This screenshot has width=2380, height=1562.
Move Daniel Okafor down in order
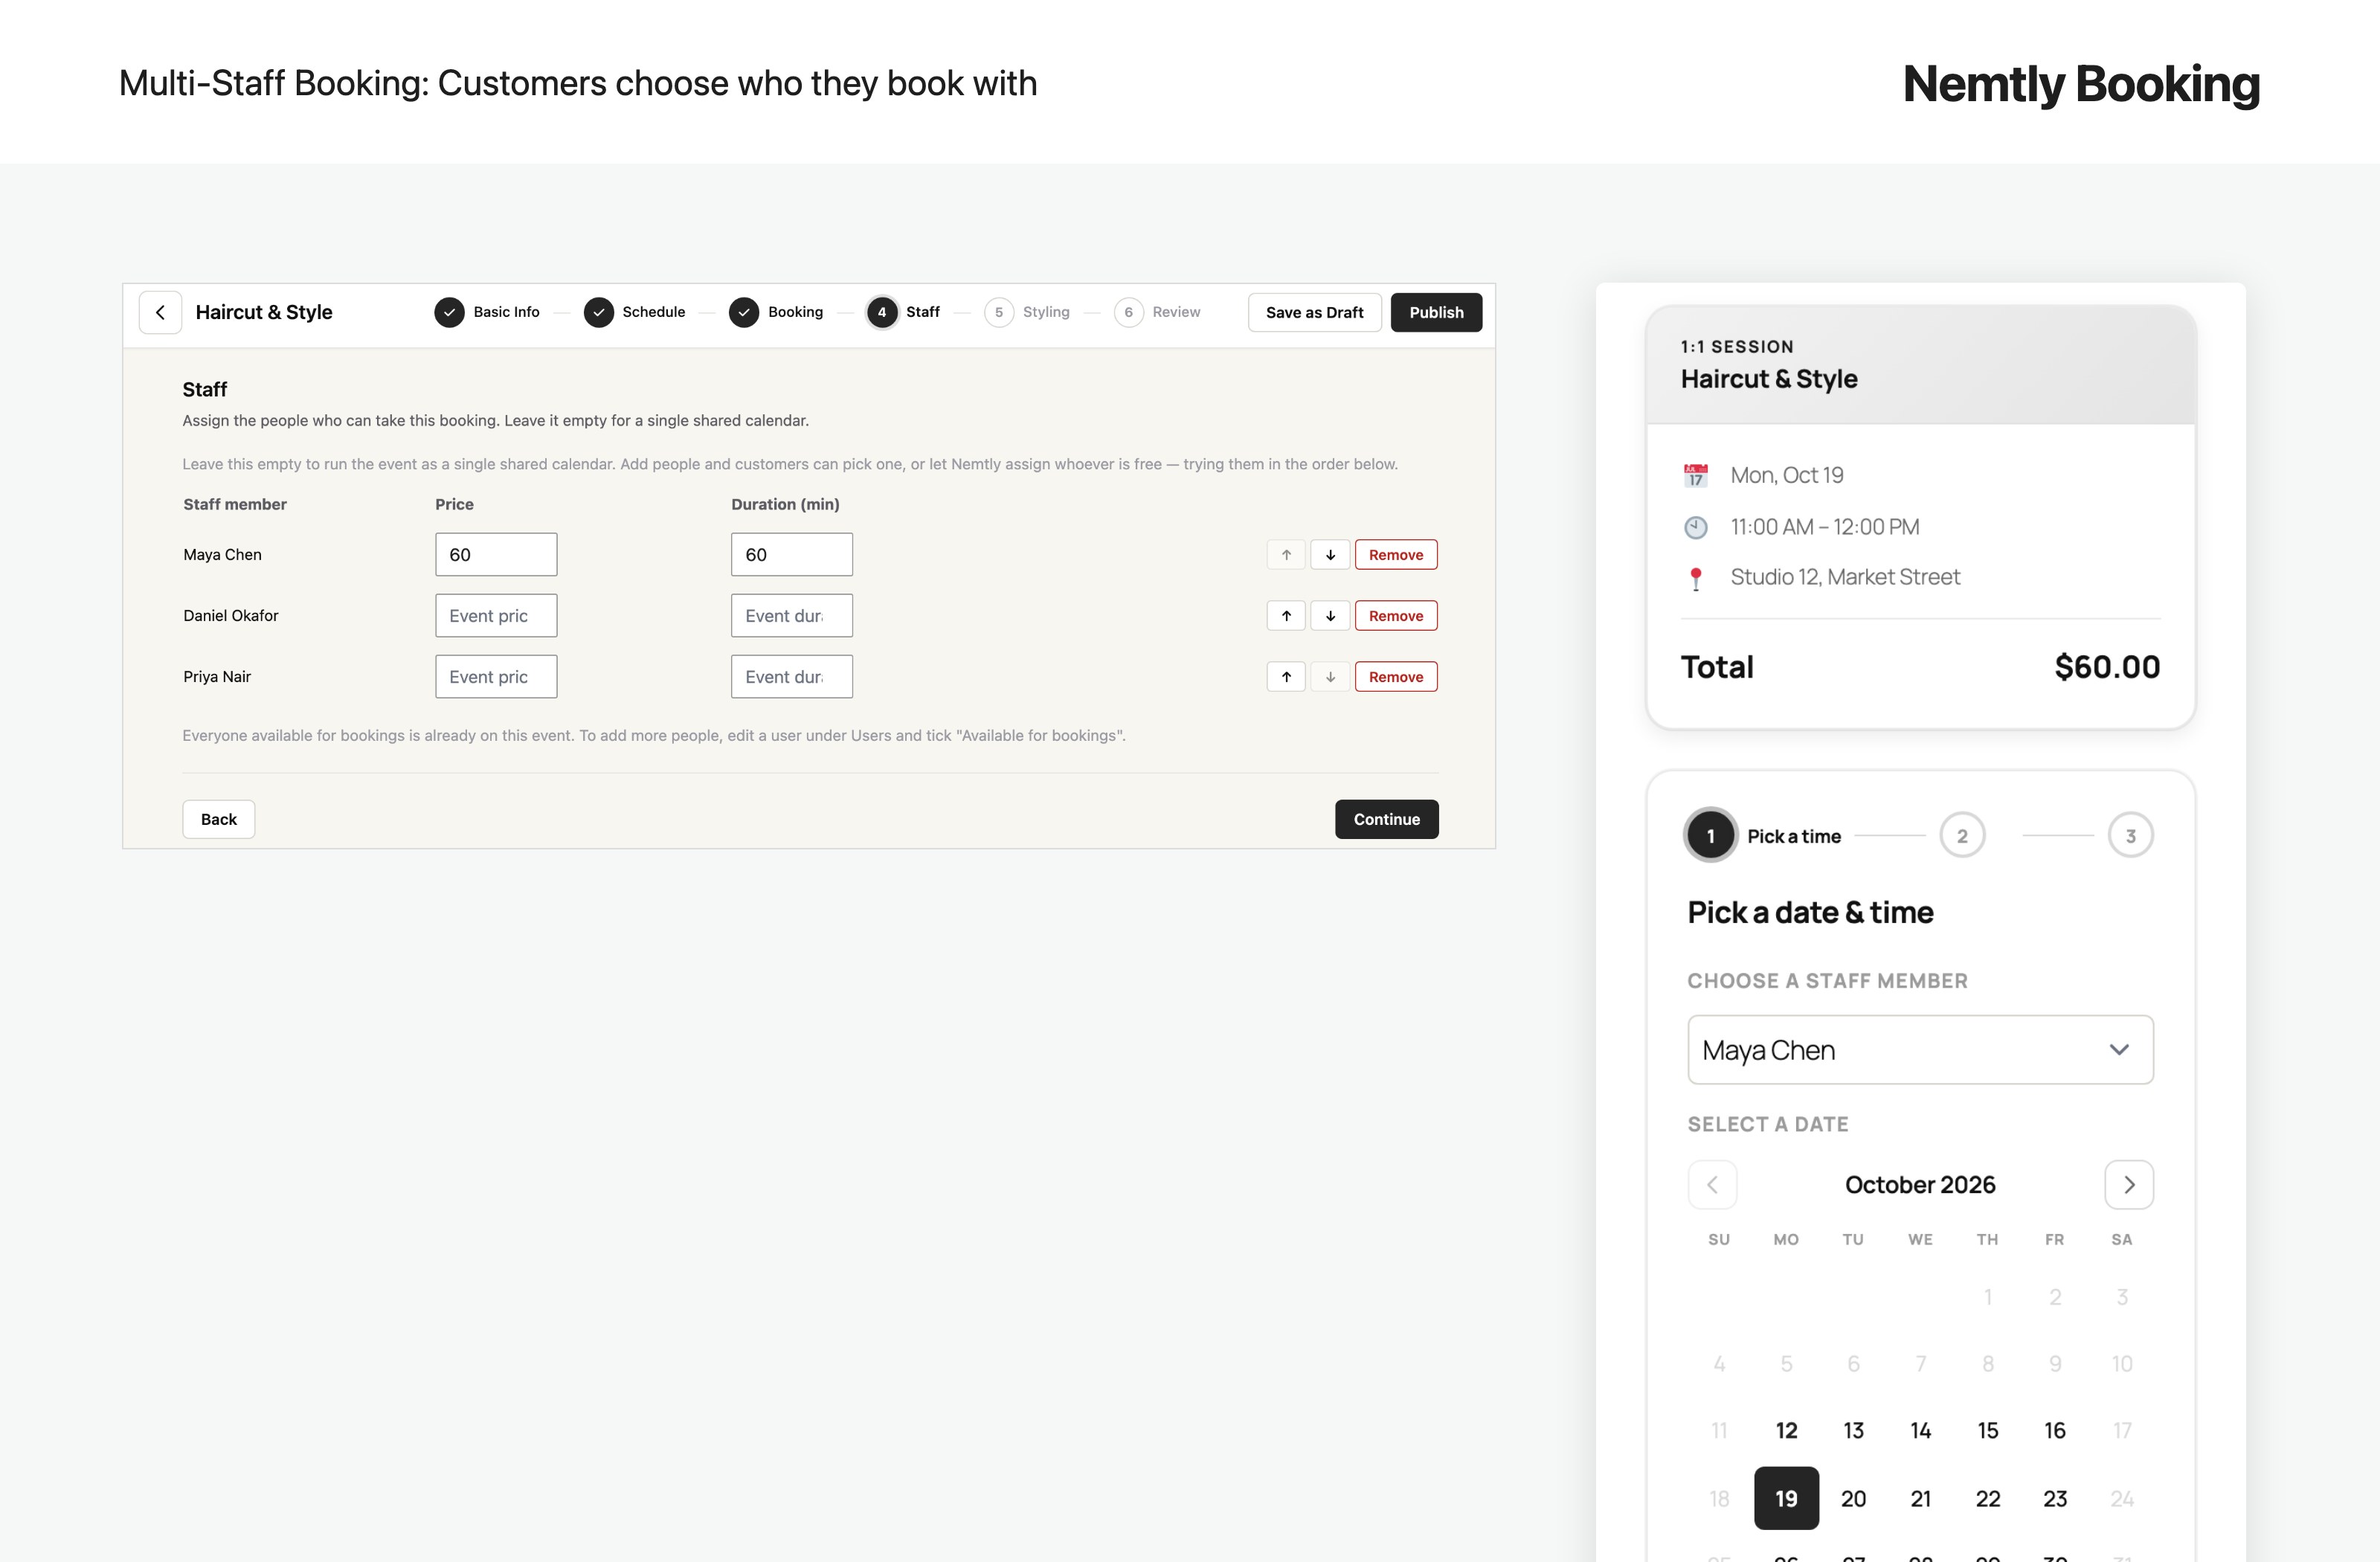point(1330,616)
